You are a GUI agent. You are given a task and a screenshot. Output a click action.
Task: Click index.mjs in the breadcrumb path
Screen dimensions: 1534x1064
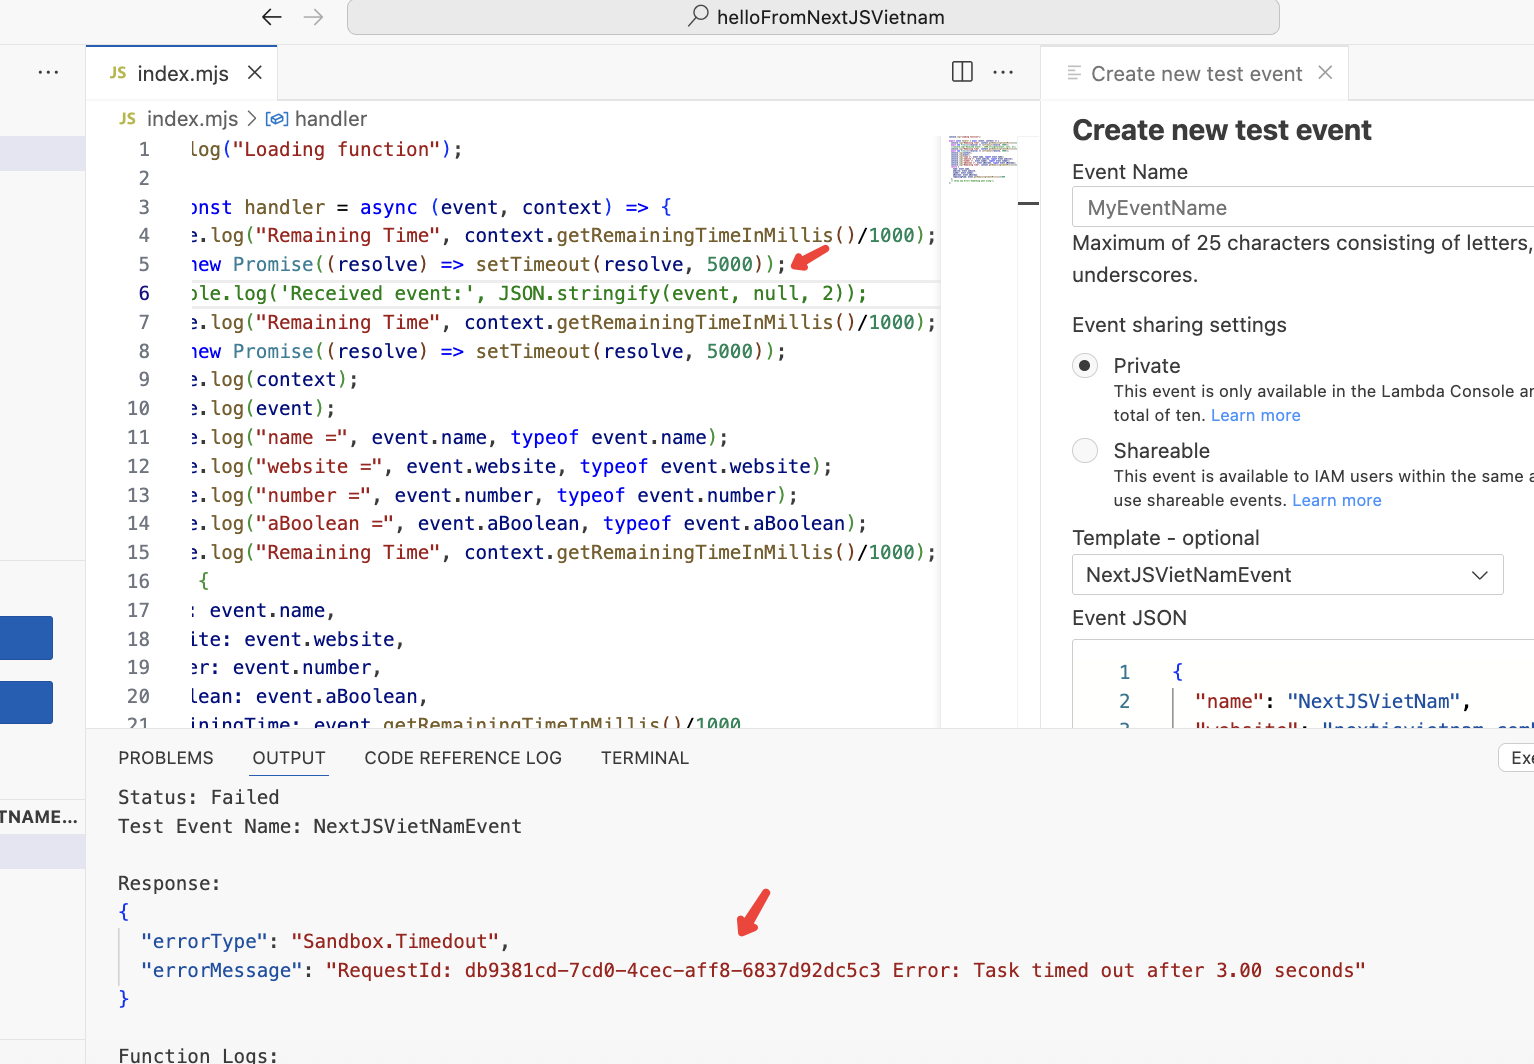click(x=191, y=119)
